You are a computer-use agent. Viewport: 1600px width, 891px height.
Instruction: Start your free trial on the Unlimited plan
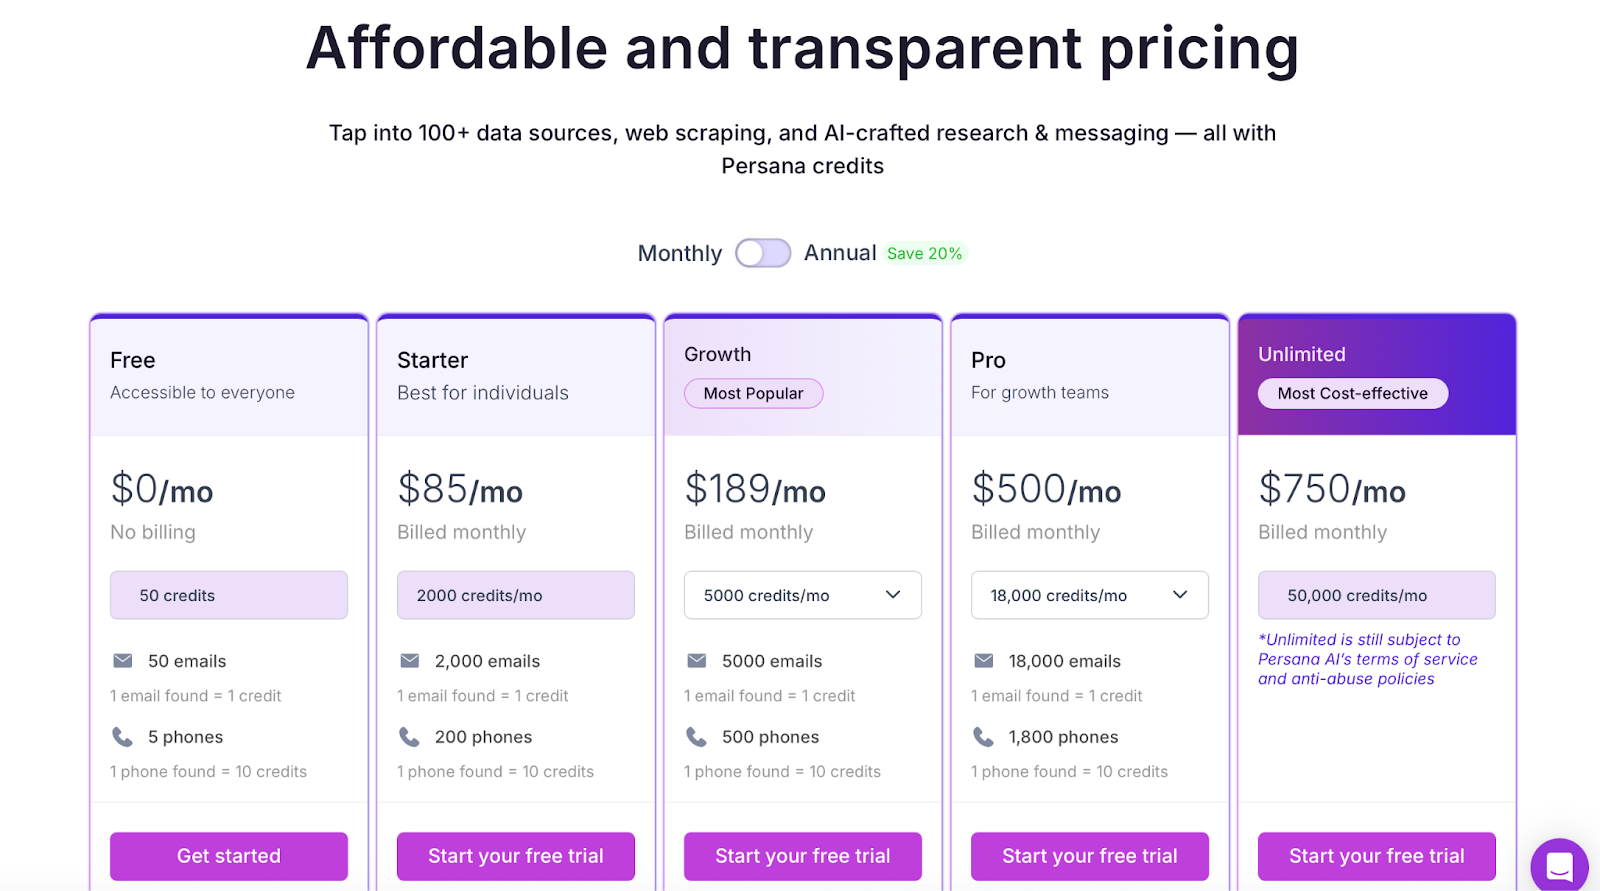(1376, 856)
